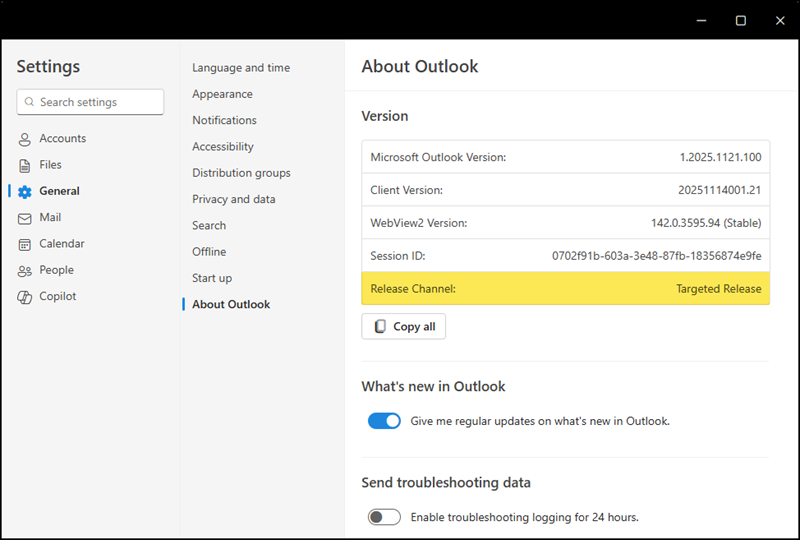Click WebView2 Version value 142.0.3595.94 (Stable)
Viewport: 800px width, 540px height.
pos(706,223)
